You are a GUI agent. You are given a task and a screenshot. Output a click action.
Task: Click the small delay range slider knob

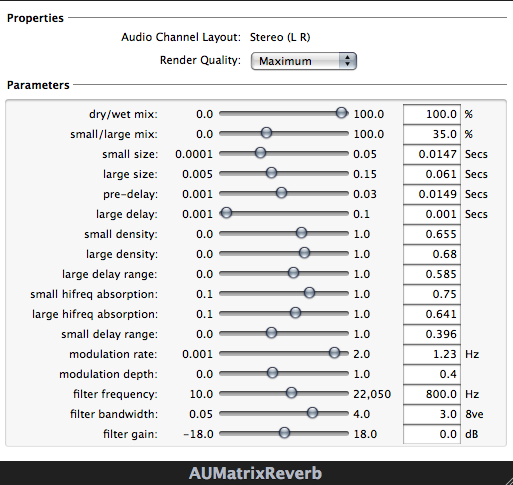[x=272, y=333]
